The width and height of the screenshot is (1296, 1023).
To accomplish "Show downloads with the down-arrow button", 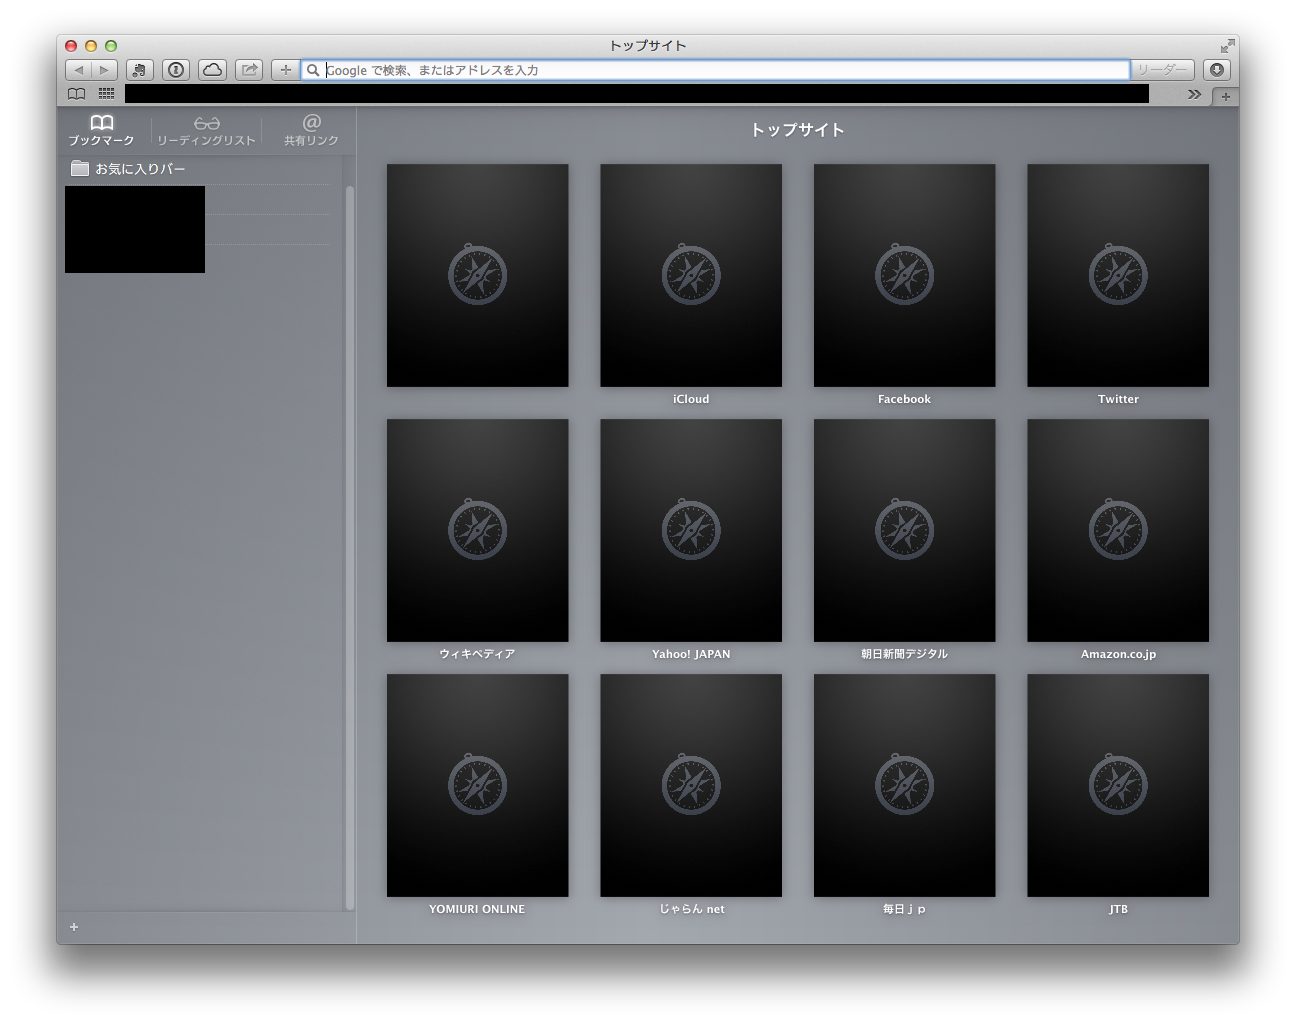I will (x=1216, y=70).
